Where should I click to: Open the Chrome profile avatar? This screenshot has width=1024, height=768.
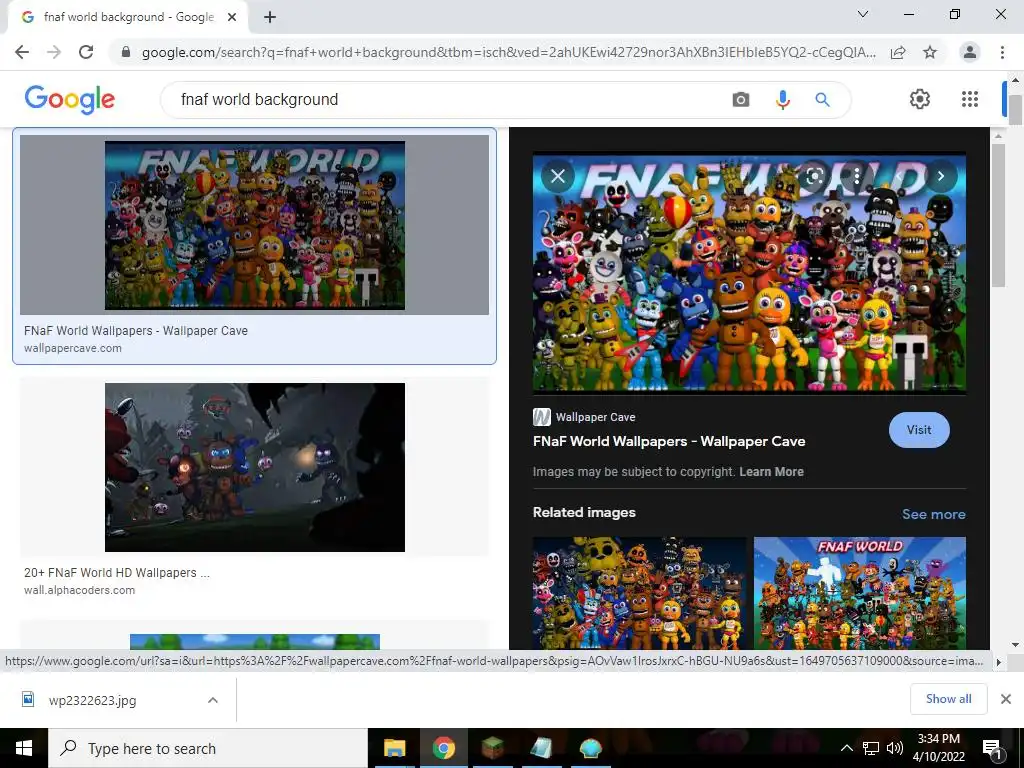click(x=970, y=52)
